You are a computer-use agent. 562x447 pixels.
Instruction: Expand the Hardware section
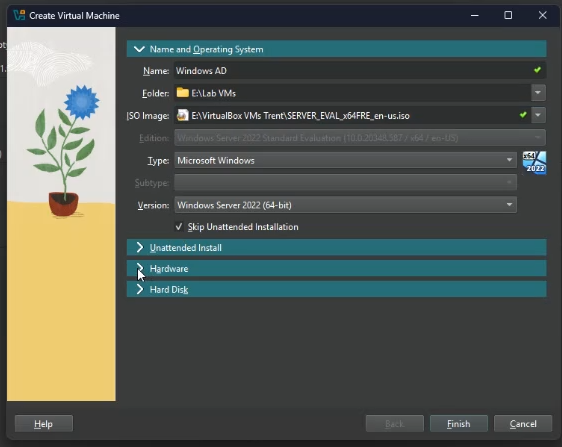coord(337,268)
